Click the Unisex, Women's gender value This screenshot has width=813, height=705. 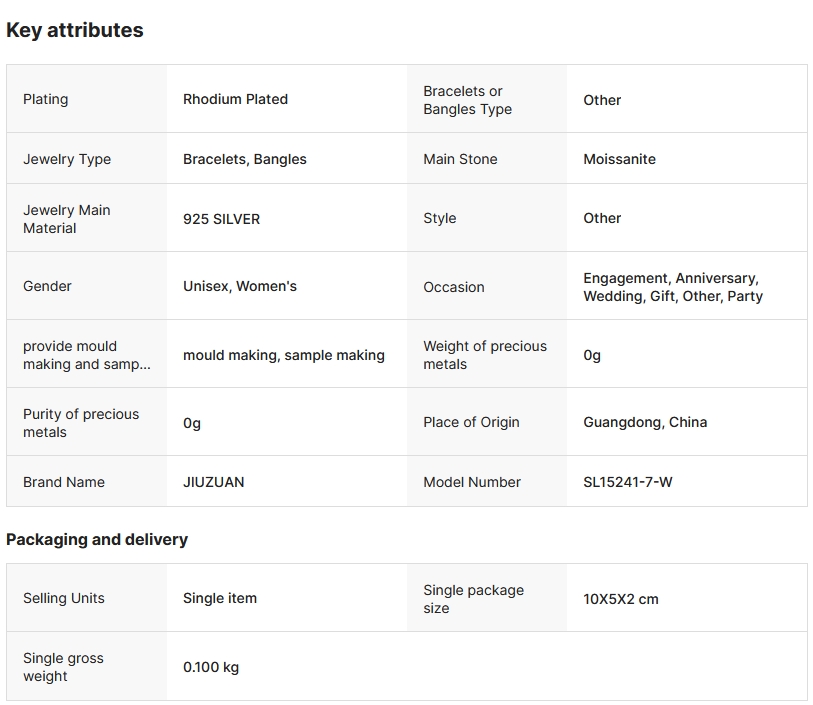pyautogui.click(x=240, y=286)
